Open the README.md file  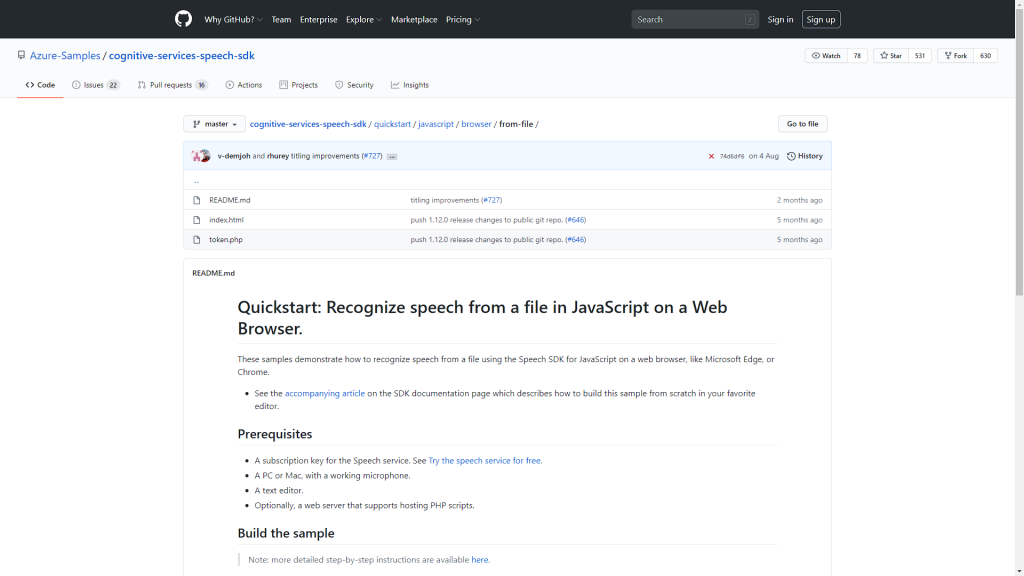tap(230, 200)
